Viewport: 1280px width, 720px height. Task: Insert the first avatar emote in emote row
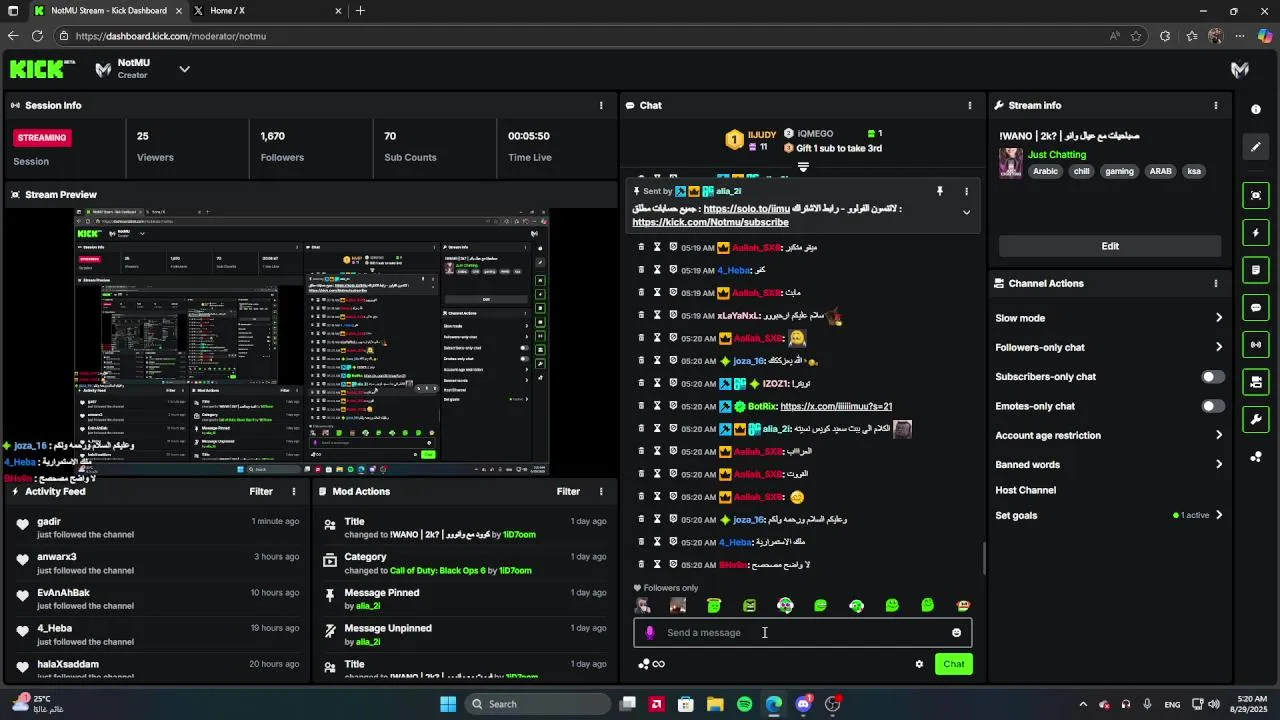pos(643,605)
